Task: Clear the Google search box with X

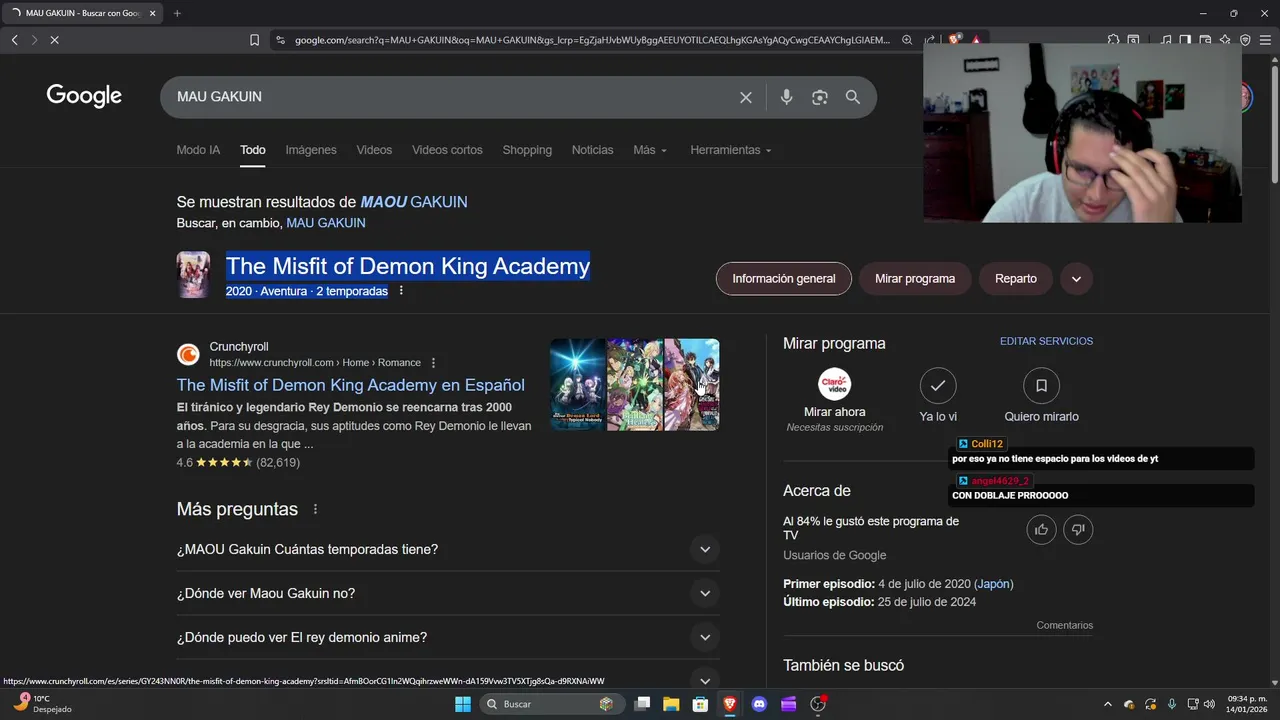Action: [x=745, y=97]
